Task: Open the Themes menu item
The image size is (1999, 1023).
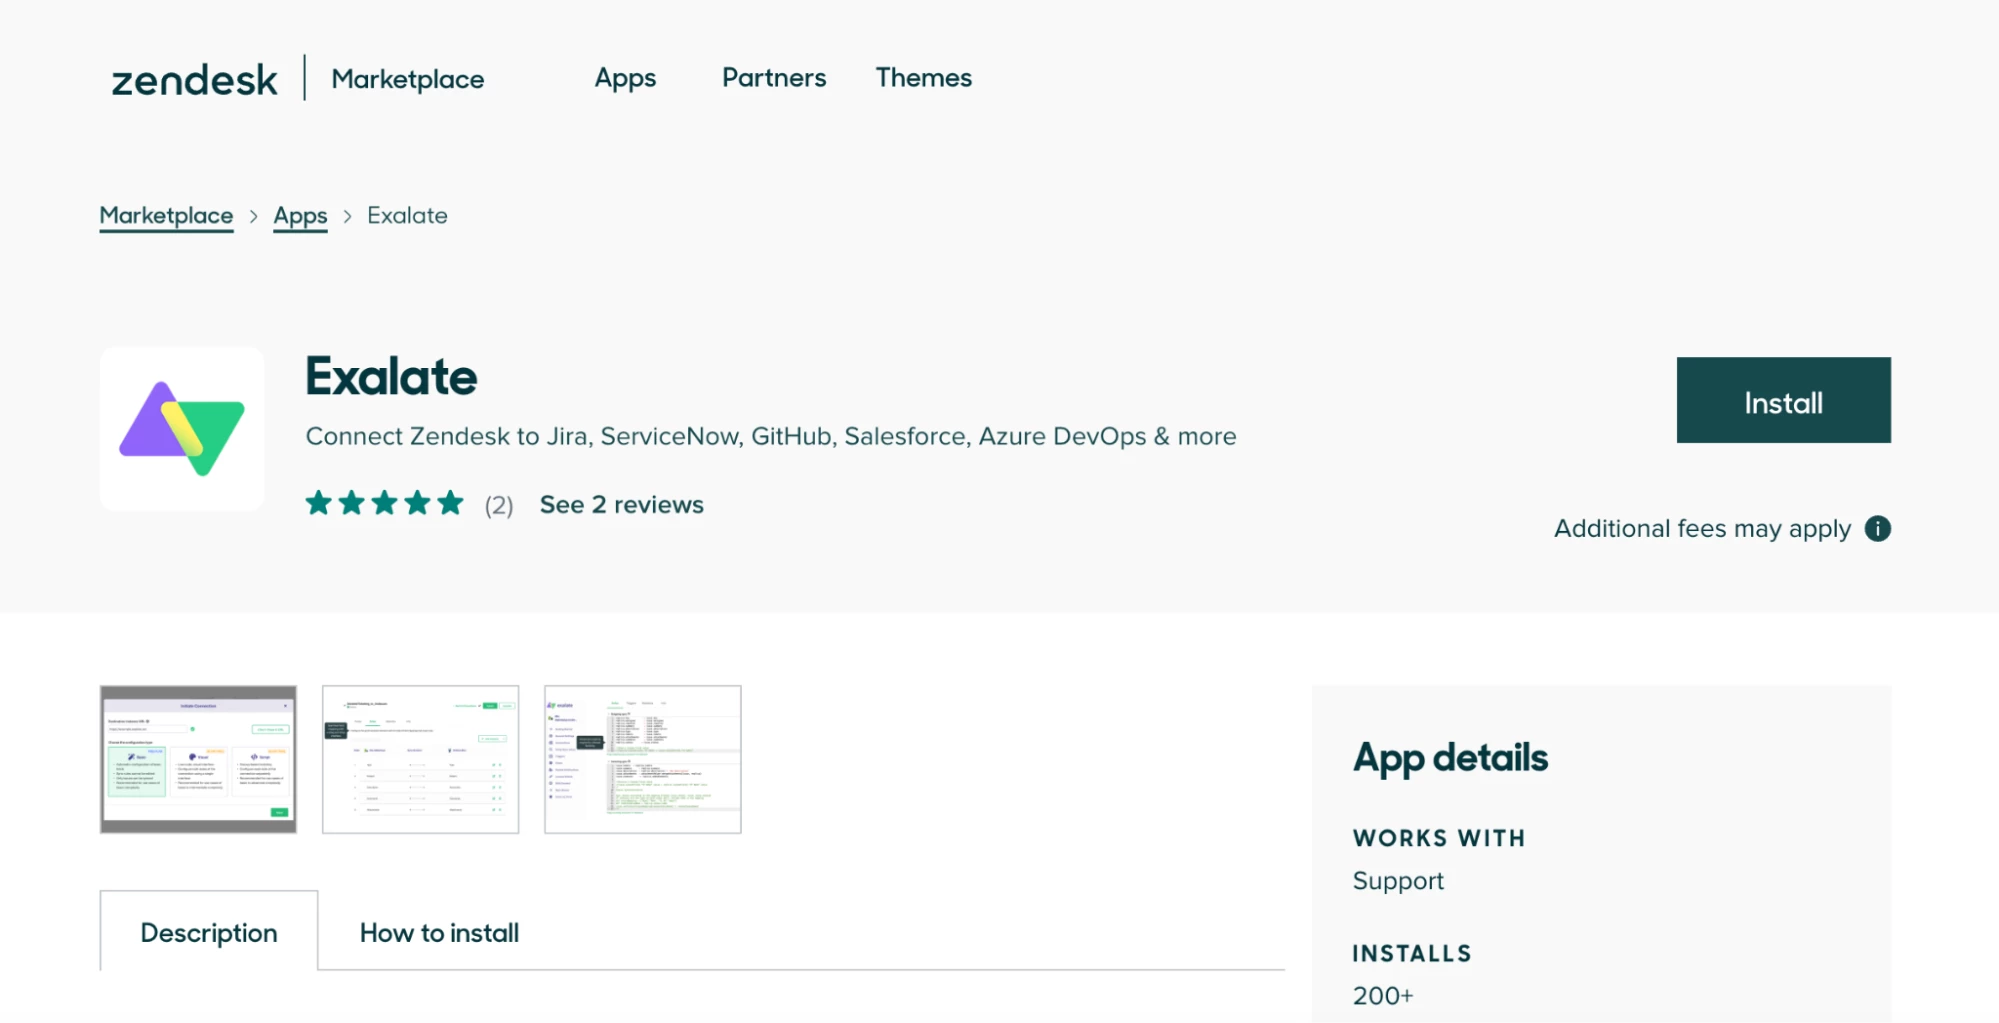Action: click(923, 78)
